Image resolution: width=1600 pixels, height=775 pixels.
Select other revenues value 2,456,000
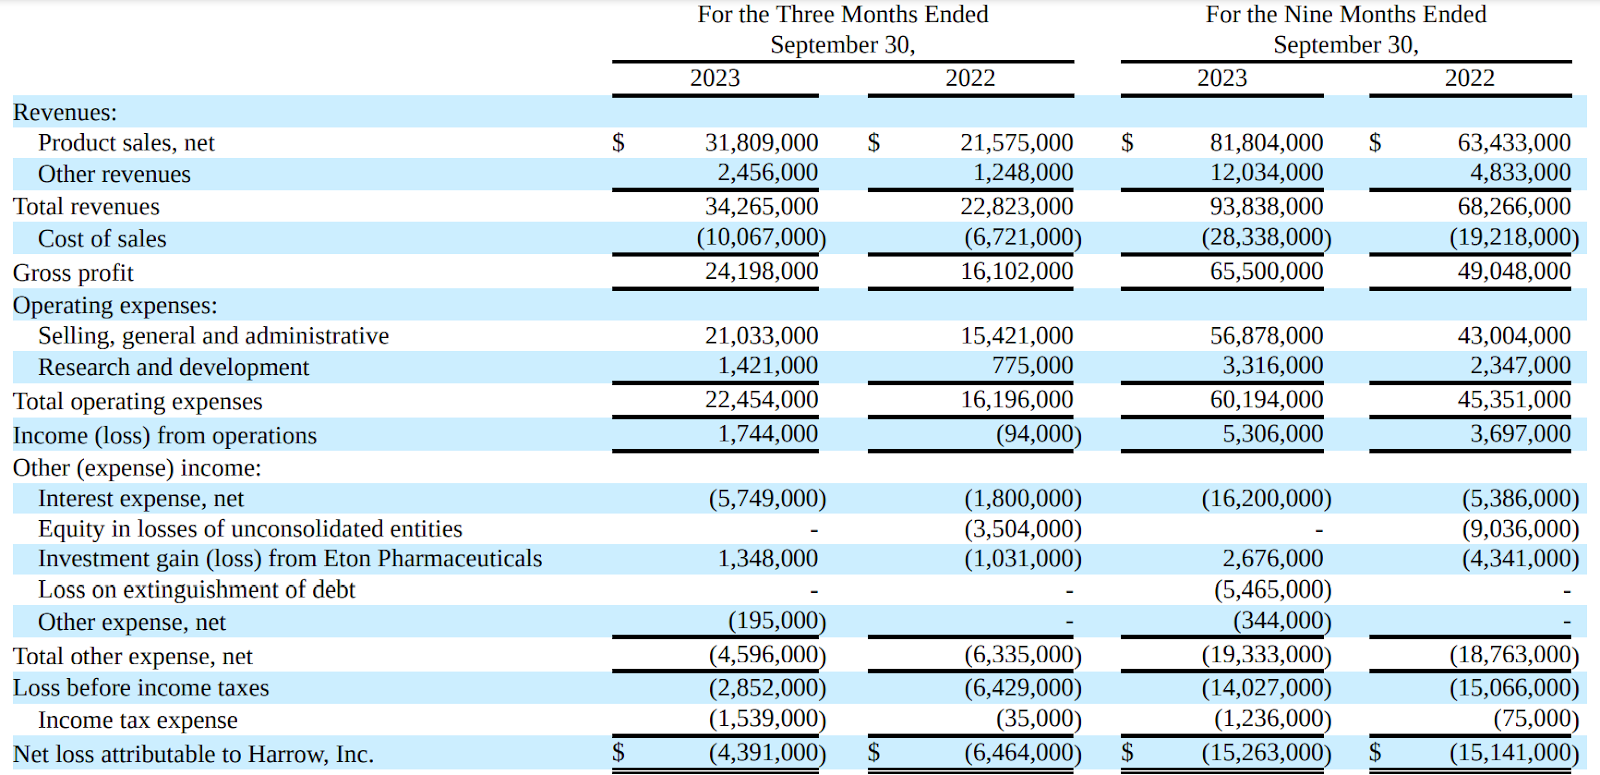[x=767, y=172]
